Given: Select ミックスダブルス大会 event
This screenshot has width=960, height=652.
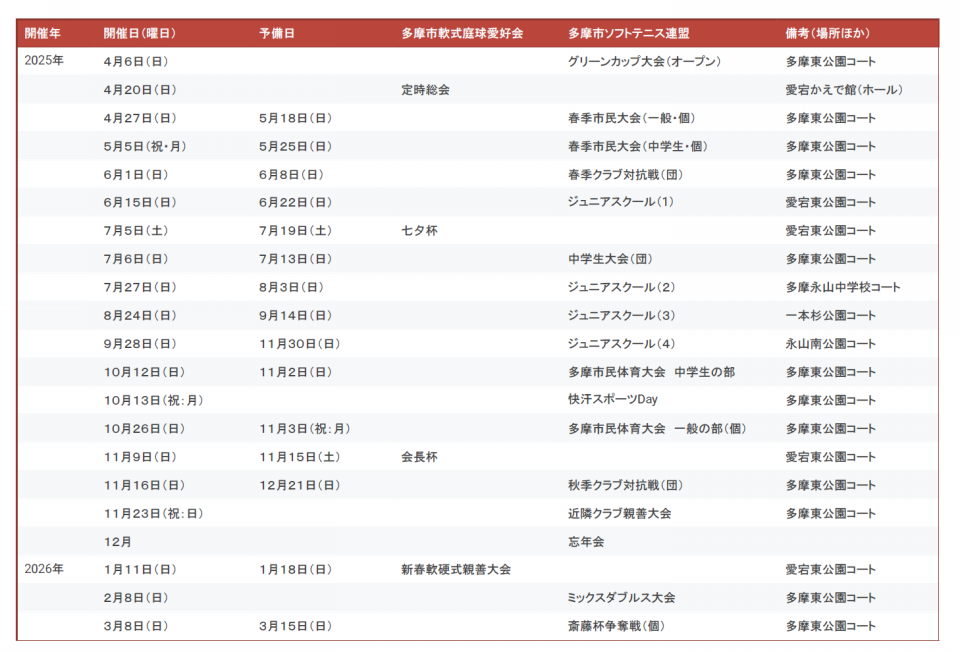Looking at the screenshot, I should 621,598.
